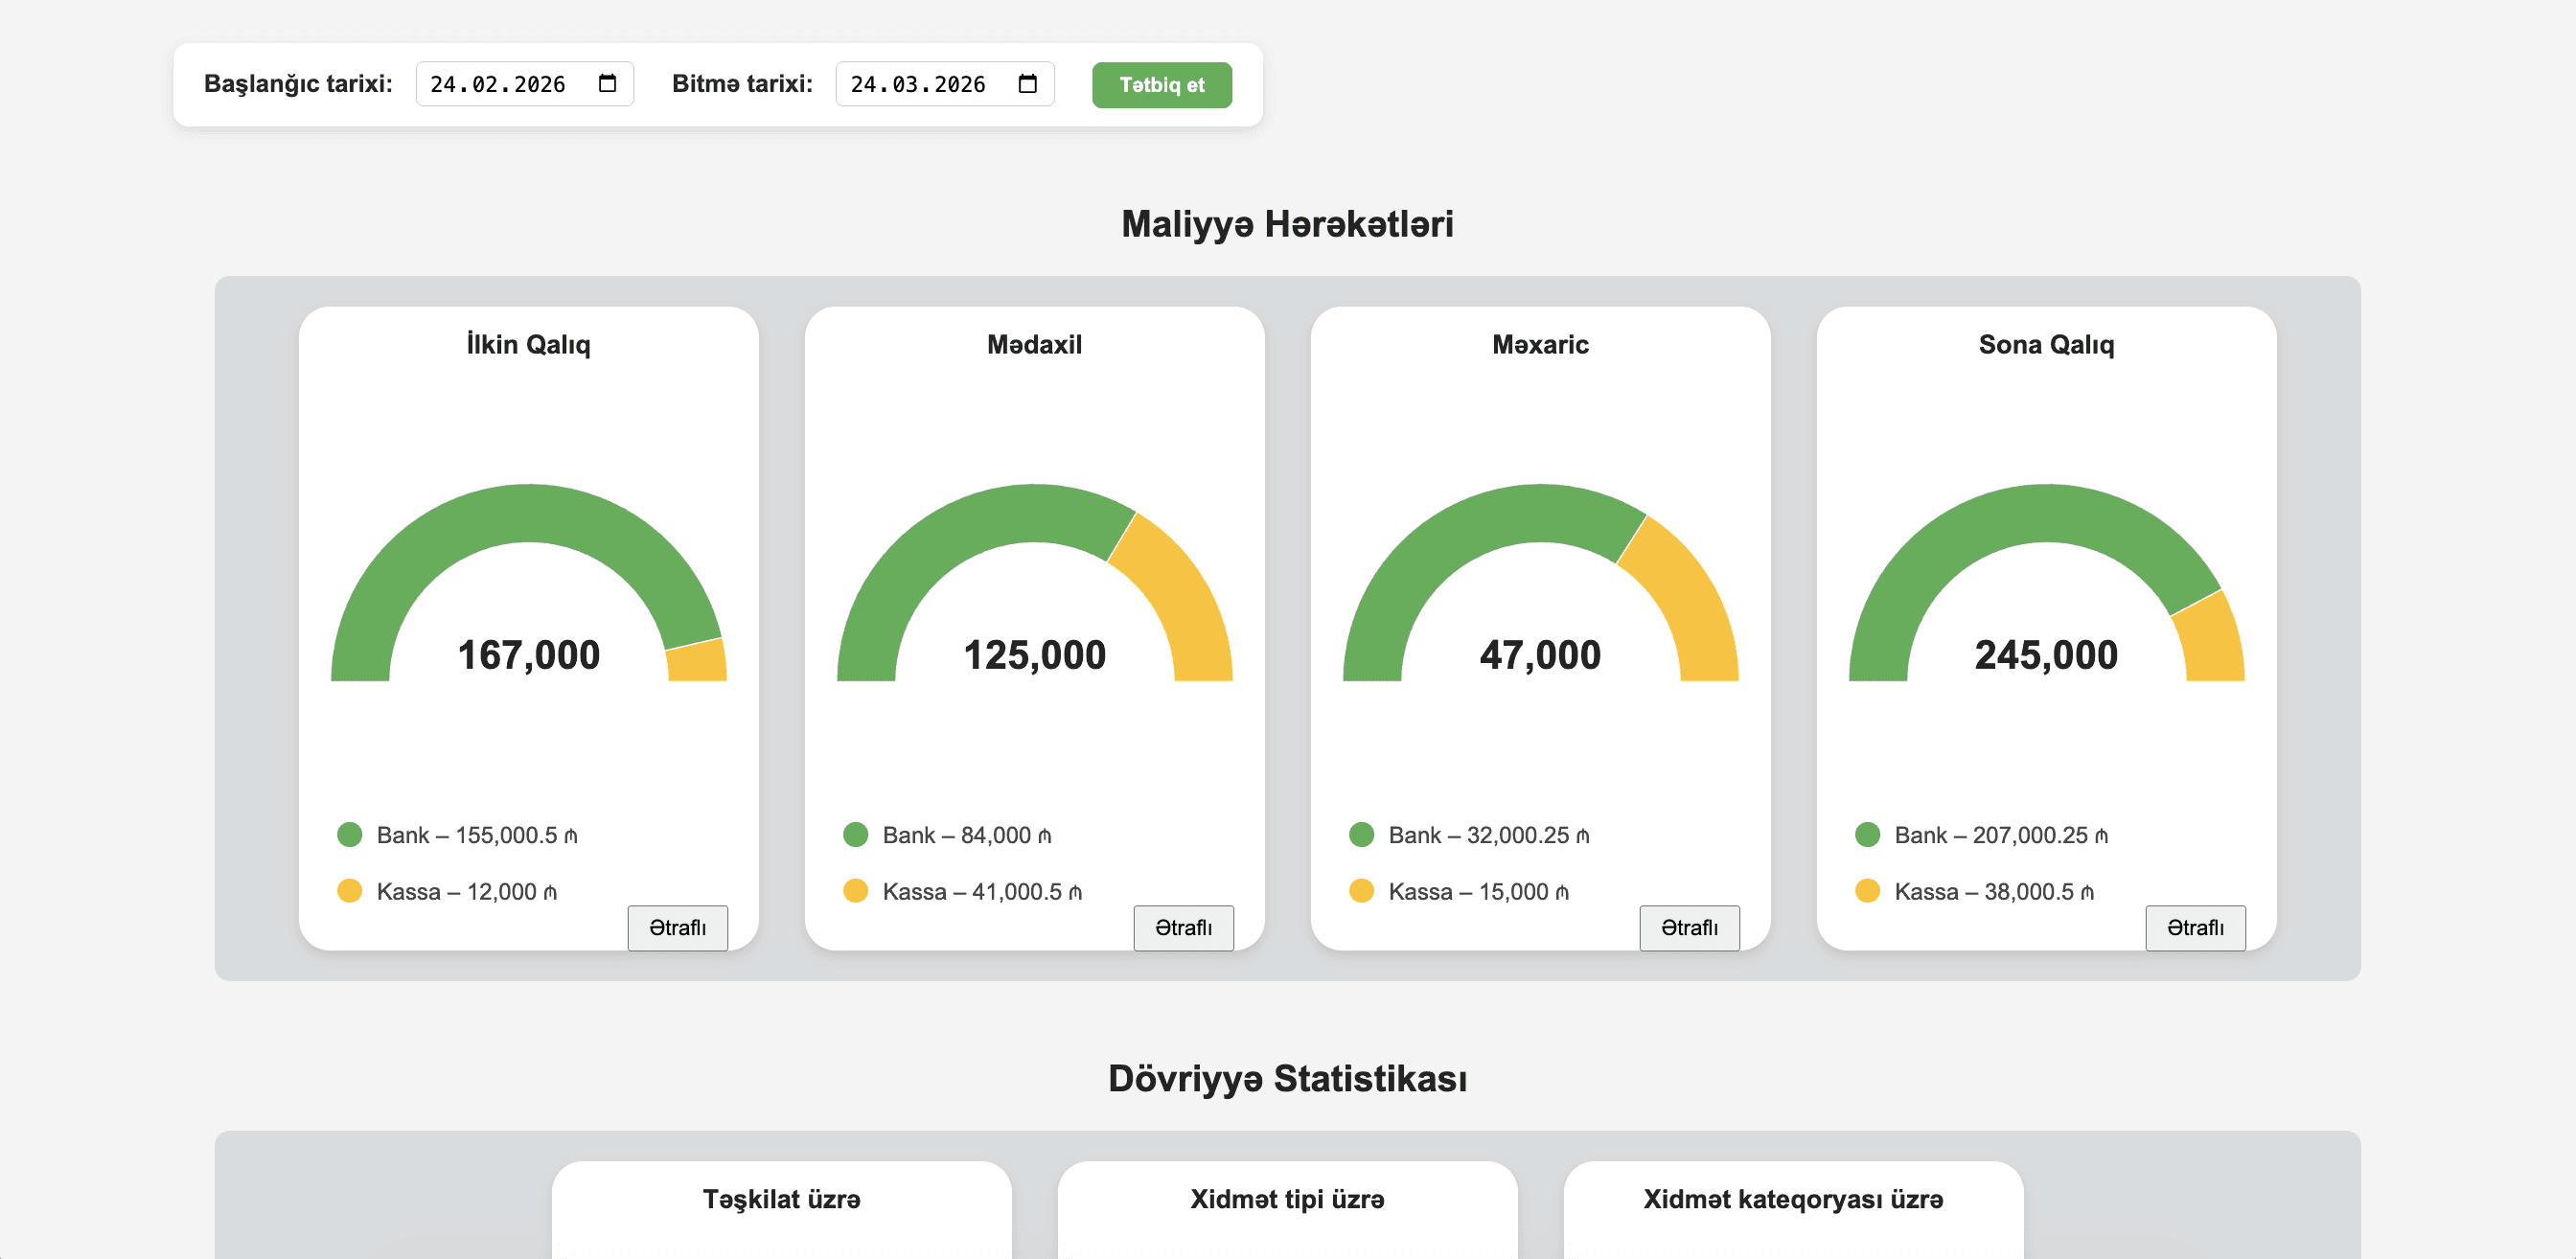Open start date calendar picker icon
This screenshot has width=2576, height=1259.
607,83
